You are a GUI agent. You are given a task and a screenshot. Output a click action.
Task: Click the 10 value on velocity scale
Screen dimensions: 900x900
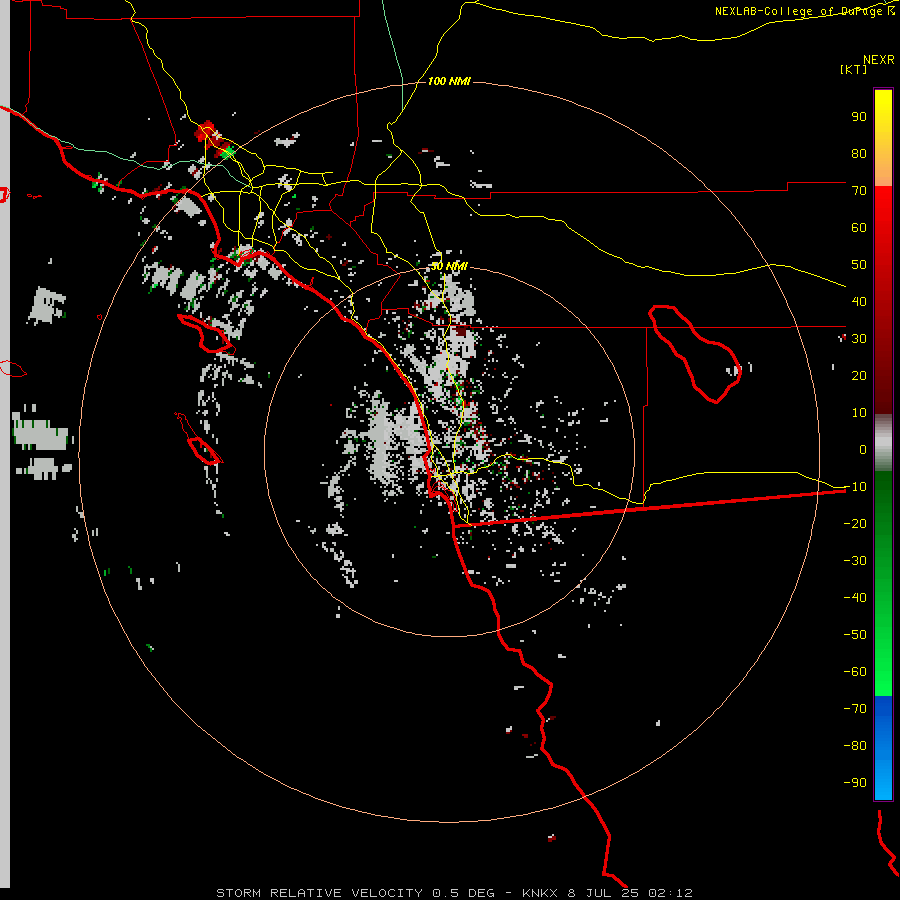click(x=859, y=413)
